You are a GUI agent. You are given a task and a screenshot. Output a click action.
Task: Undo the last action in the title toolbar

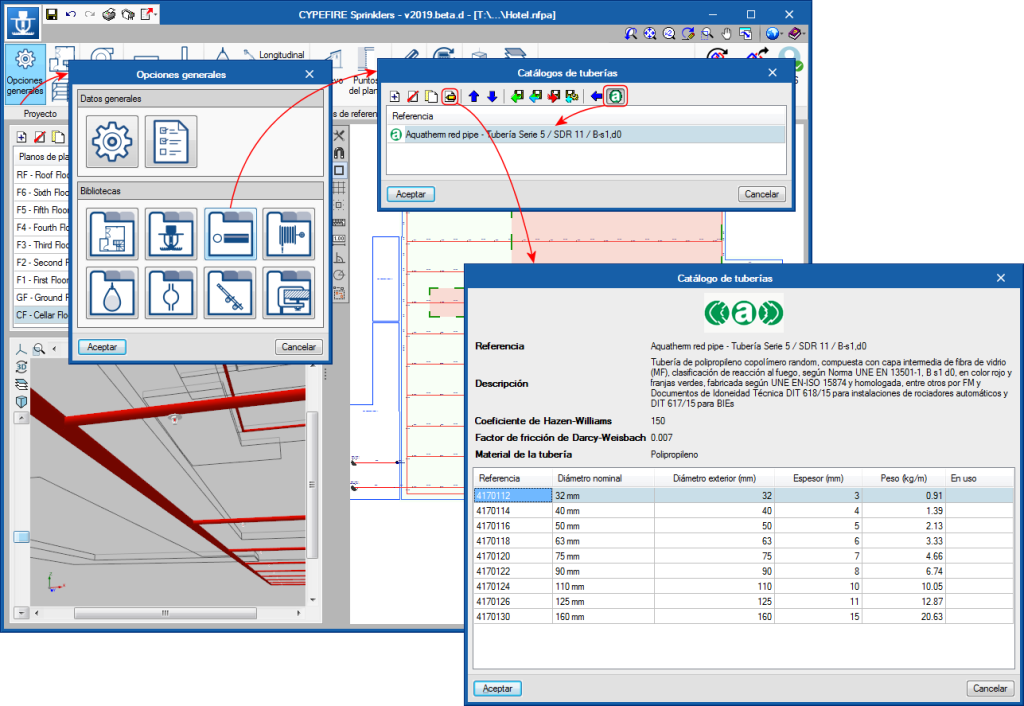(71, 14)
